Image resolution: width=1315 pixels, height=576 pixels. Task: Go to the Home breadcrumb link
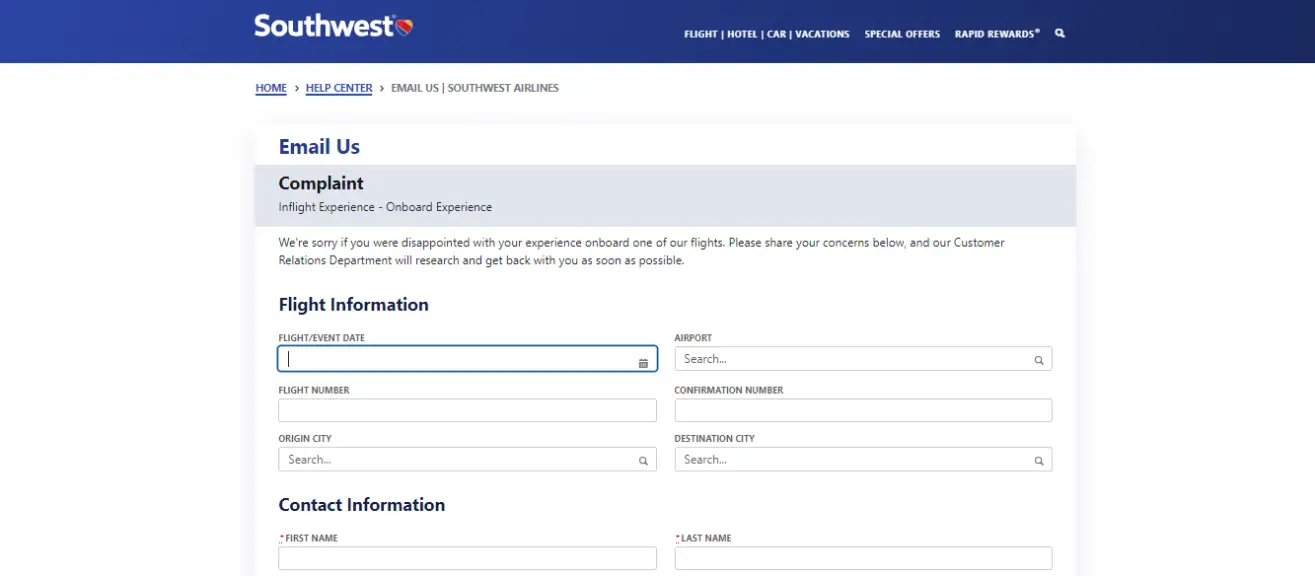[x=271, y=88]
